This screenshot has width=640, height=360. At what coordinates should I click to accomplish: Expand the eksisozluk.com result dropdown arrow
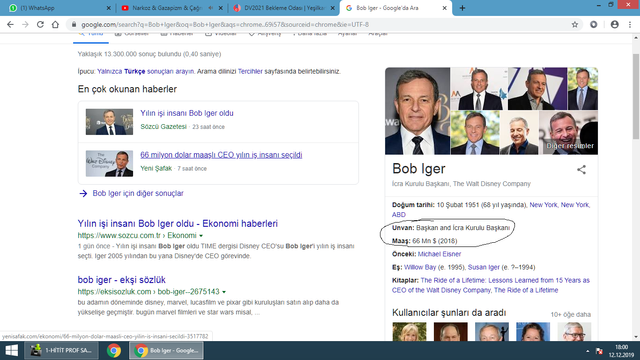click(224, 292)
